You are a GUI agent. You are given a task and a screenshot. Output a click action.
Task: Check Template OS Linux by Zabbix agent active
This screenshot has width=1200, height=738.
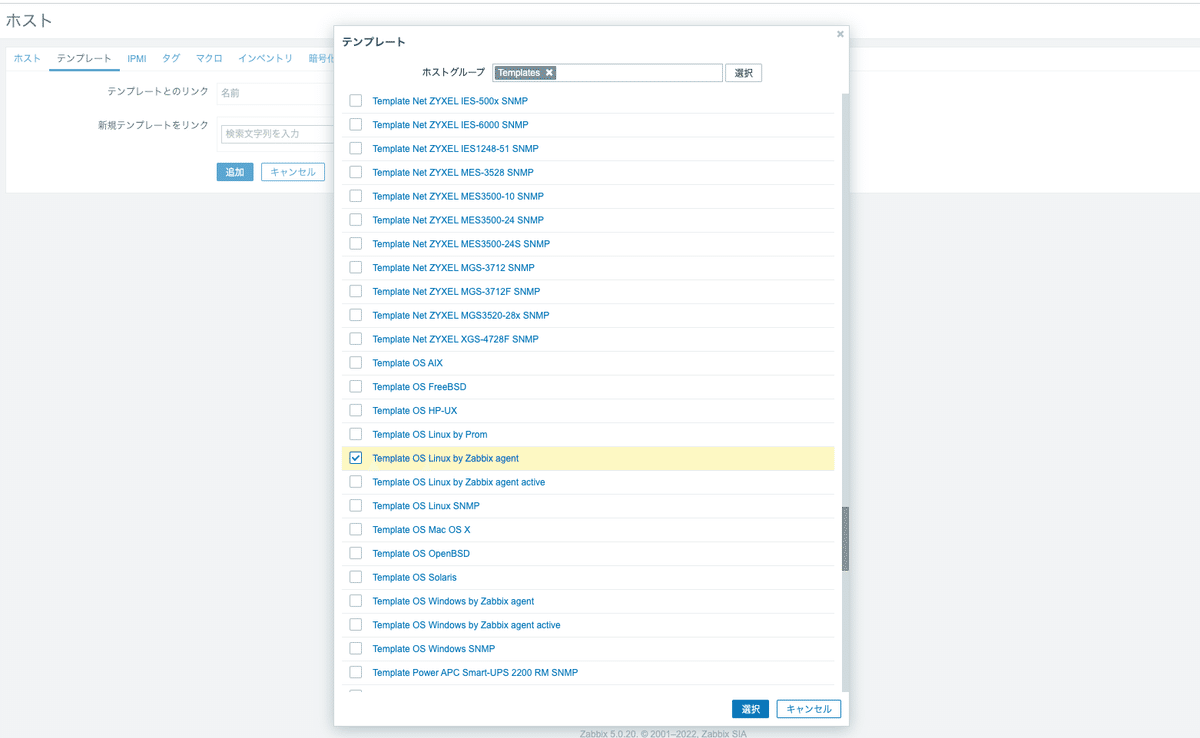pyautogui.click(x=355, y=482)
